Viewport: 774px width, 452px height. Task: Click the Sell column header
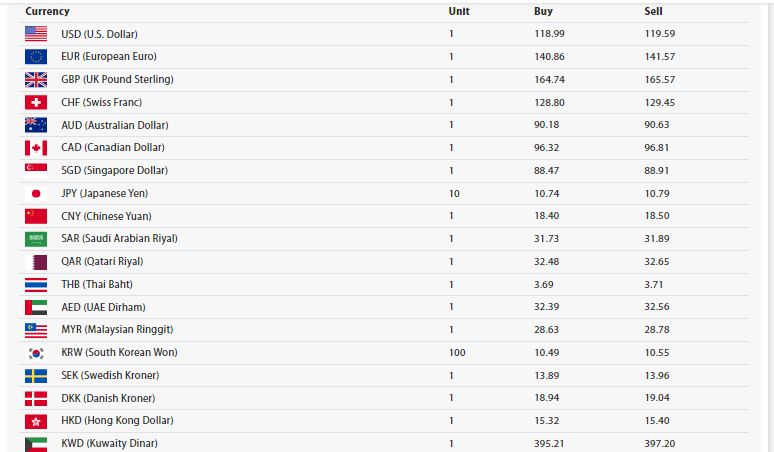click(653, 11)
